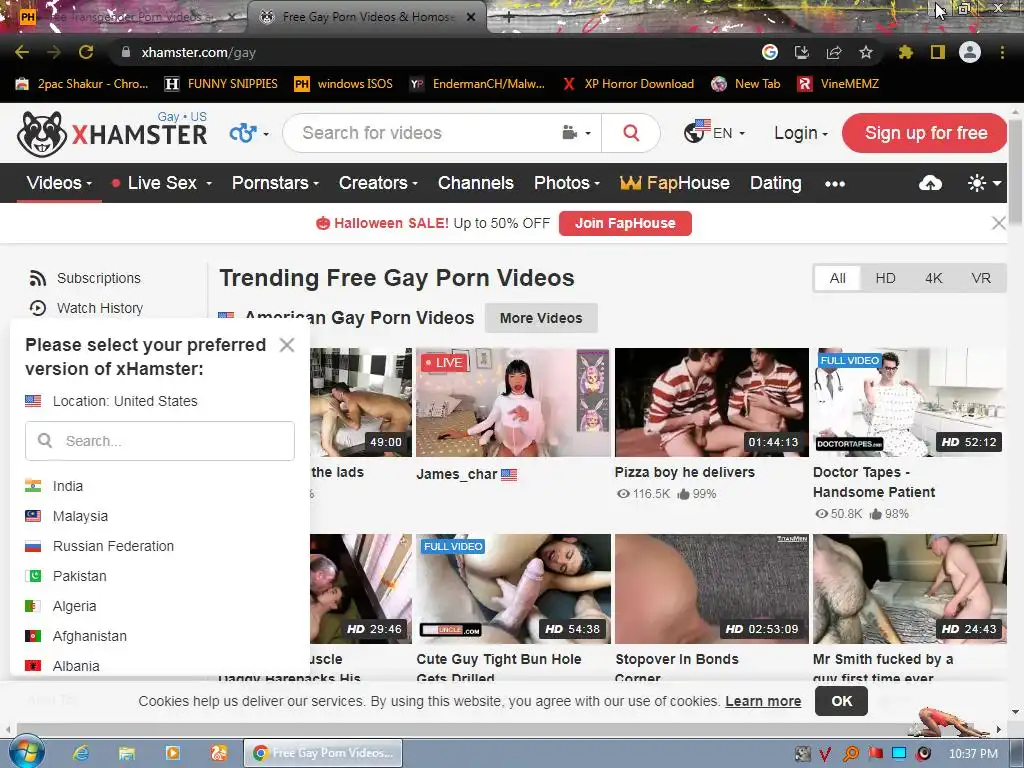Image resolution: width=1024 pixels, height=768 pixels.
Task: Click the install app icon in address bar
Action: (801, 52)
